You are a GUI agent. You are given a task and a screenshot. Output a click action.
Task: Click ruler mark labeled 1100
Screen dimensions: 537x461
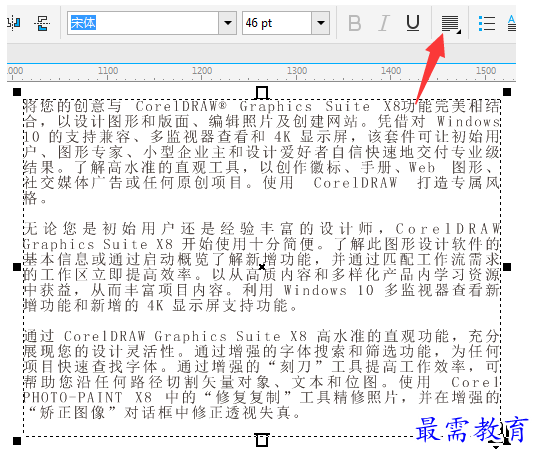(108, 71)
